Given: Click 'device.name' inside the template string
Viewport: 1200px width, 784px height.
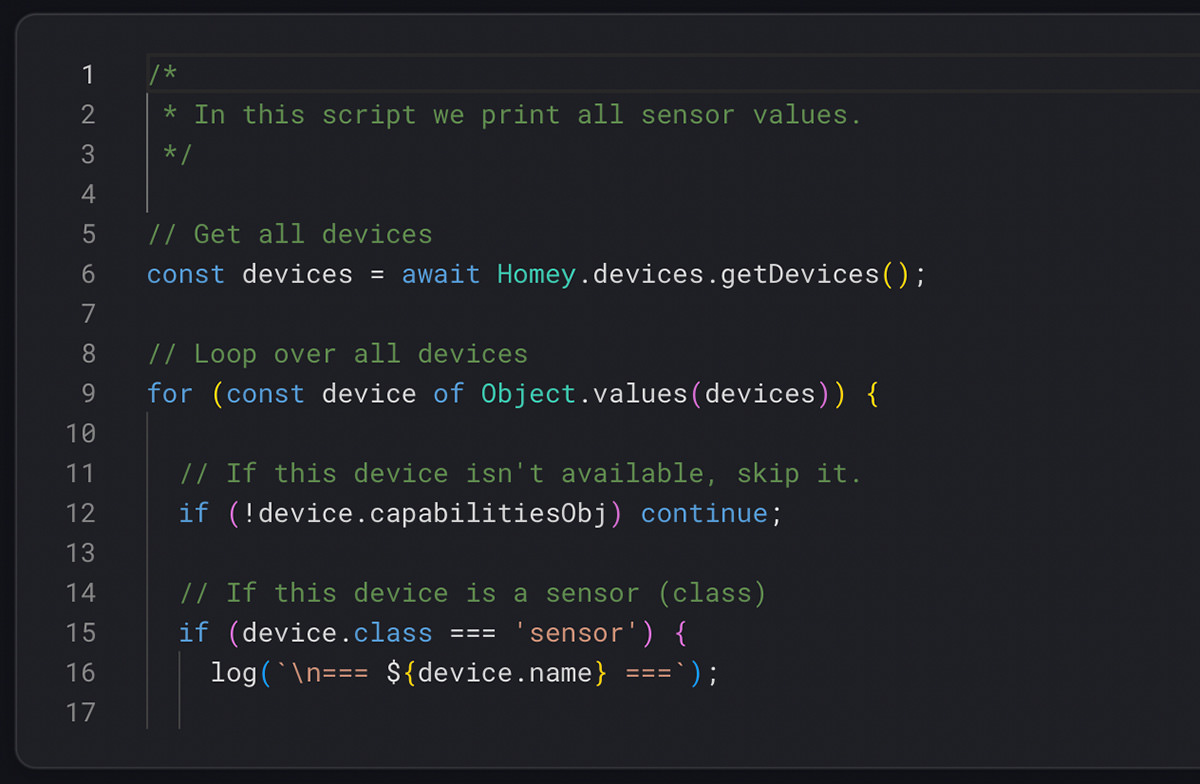Looking at the screenshot, I should pyautogui.click(x=505, y=673).
